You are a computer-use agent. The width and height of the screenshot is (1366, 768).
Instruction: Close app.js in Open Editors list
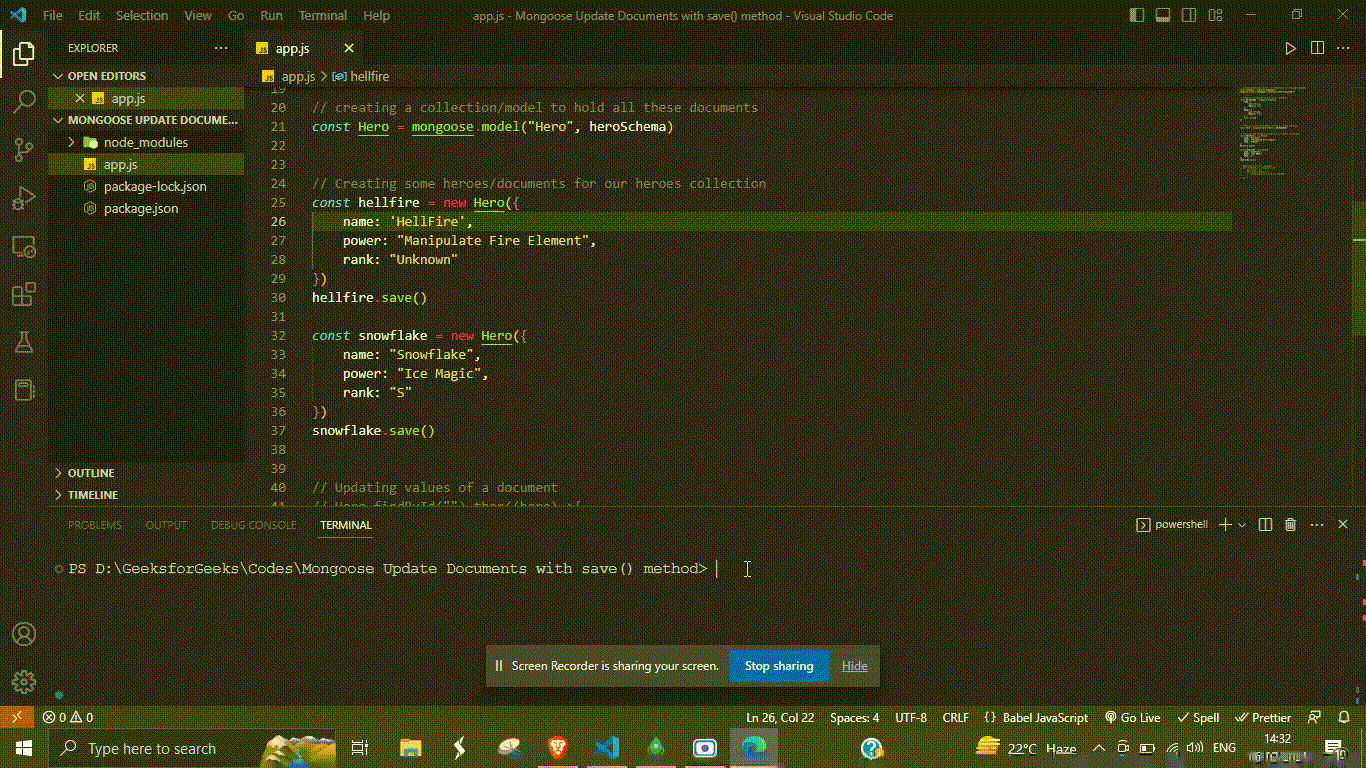coord(81,98)
